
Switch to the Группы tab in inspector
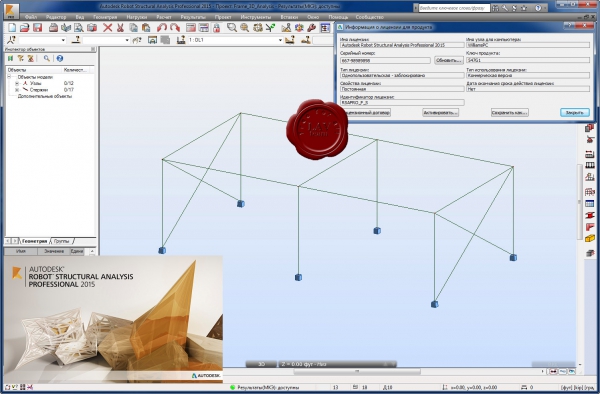[62, 241]
